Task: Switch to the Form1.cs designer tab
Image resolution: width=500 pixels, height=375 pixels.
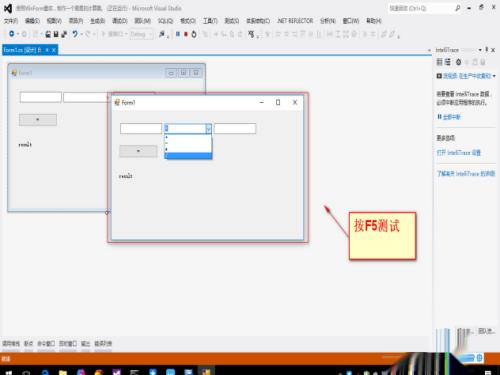Action: (23, 50)
